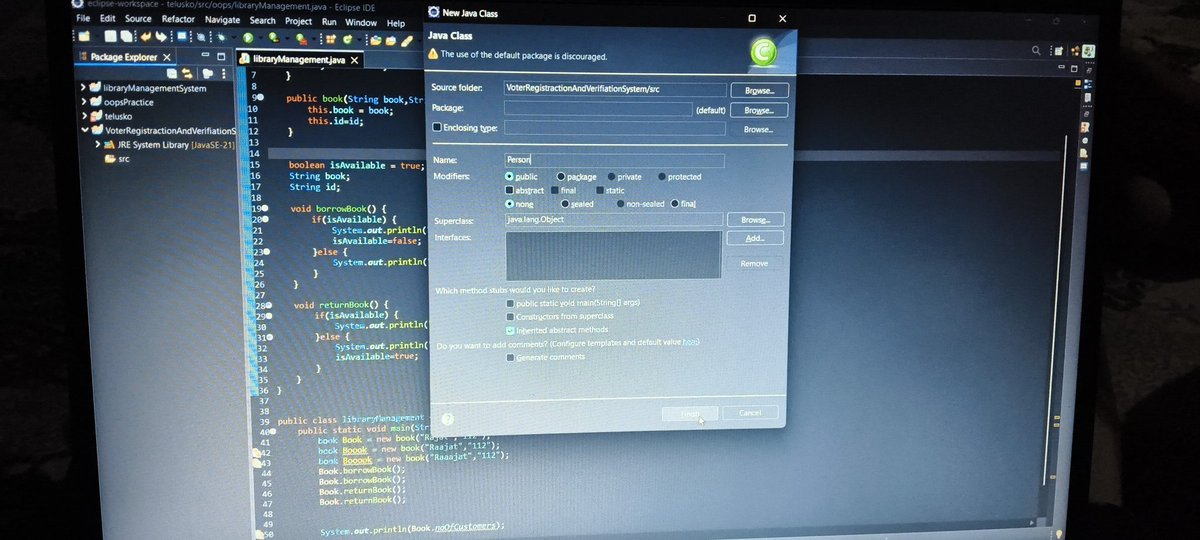The height and width of the screenshot is (540, 1200).
Task: Toggle Link with Editor in Package Explorer
Action: coord(187,73)
